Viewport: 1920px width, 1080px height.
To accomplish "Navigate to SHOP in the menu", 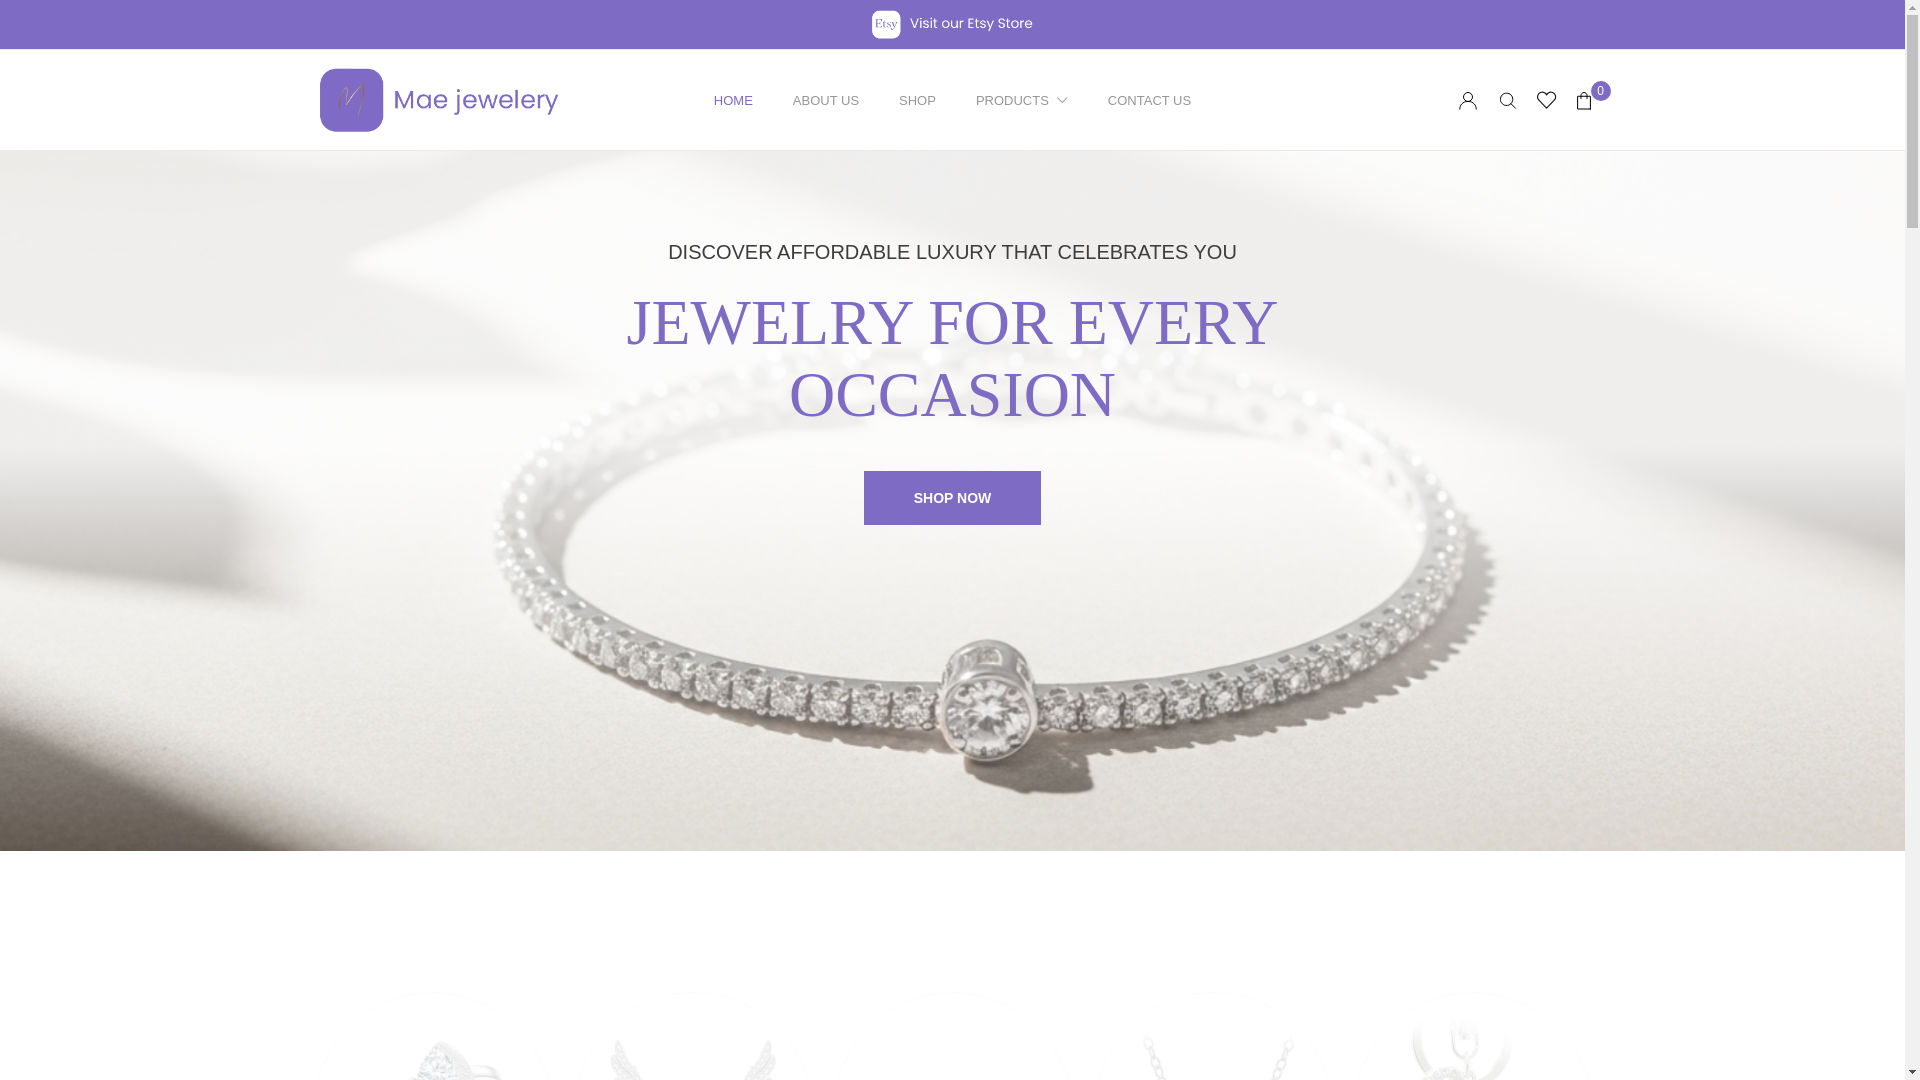I will (917, 101).
